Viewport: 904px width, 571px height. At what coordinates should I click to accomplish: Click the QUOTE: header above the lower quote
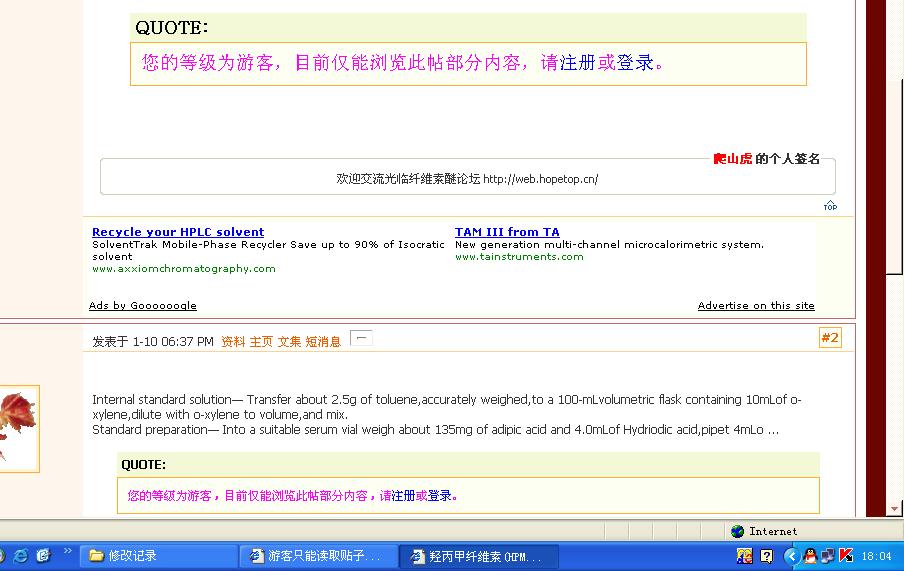coord(144,465)
